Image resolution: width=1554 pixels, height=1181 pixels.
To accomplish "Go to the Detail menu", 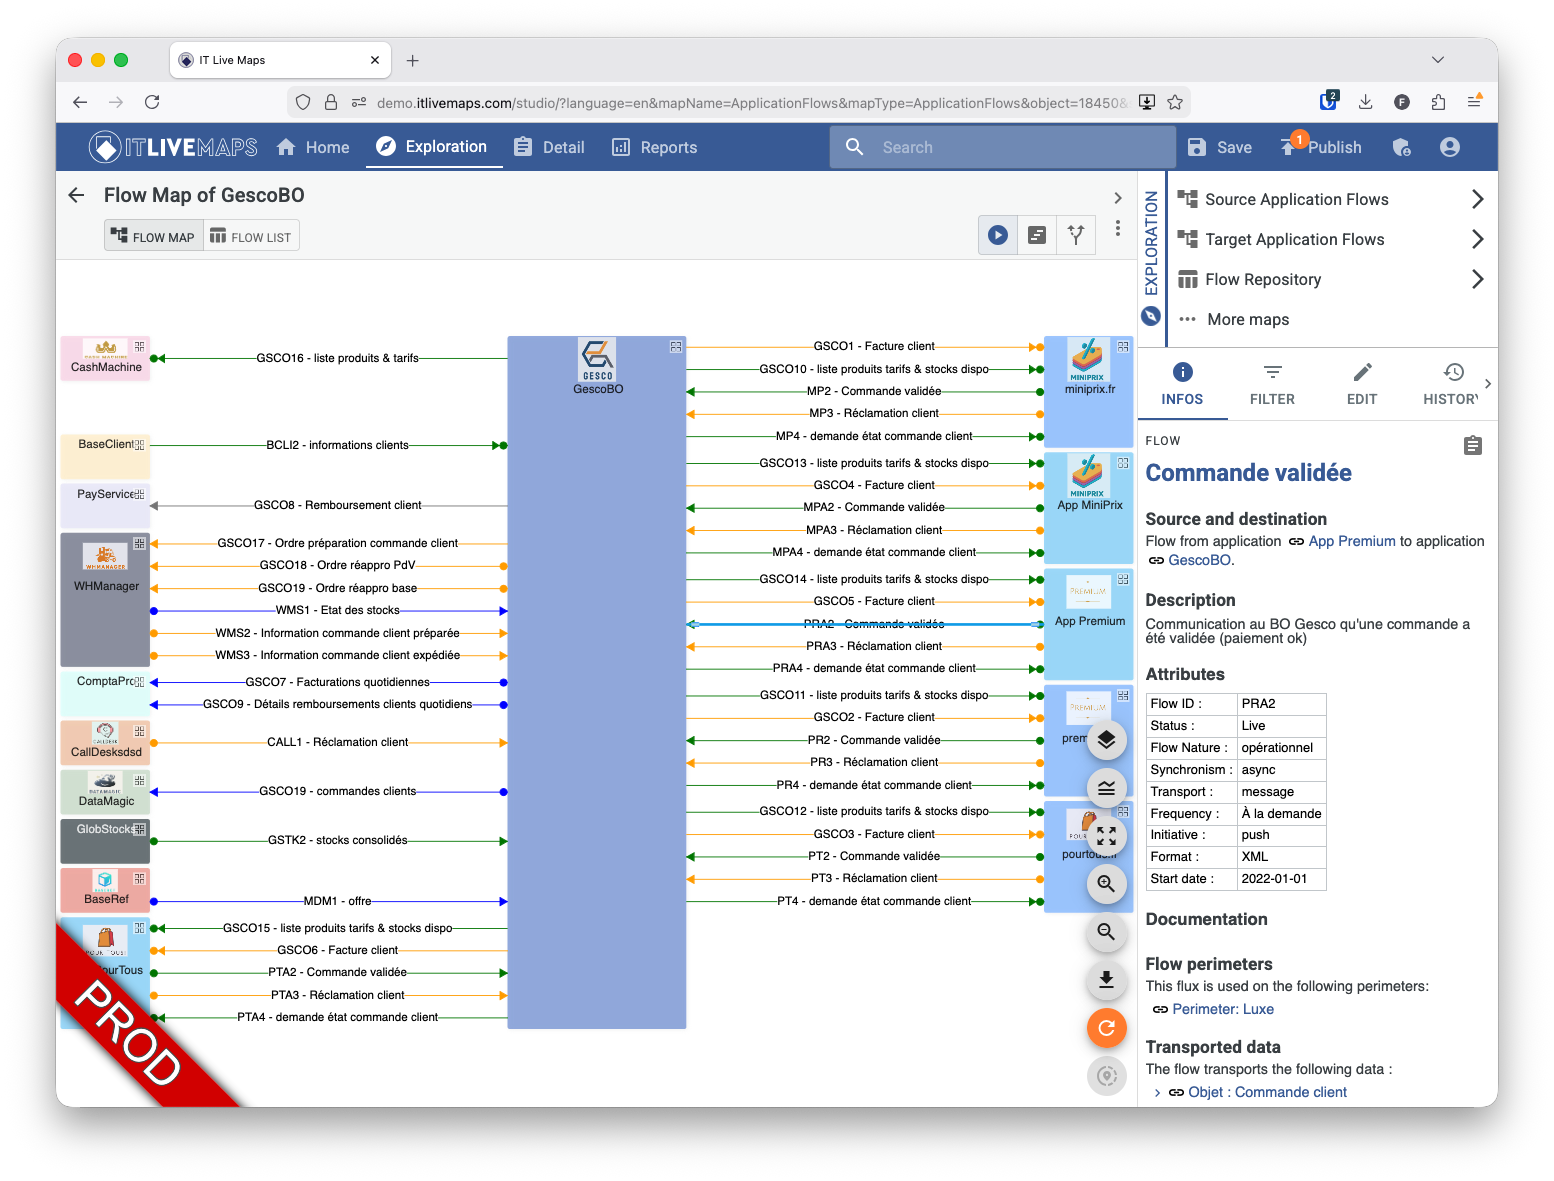I will pyautogui.click(x=549, y=148).
